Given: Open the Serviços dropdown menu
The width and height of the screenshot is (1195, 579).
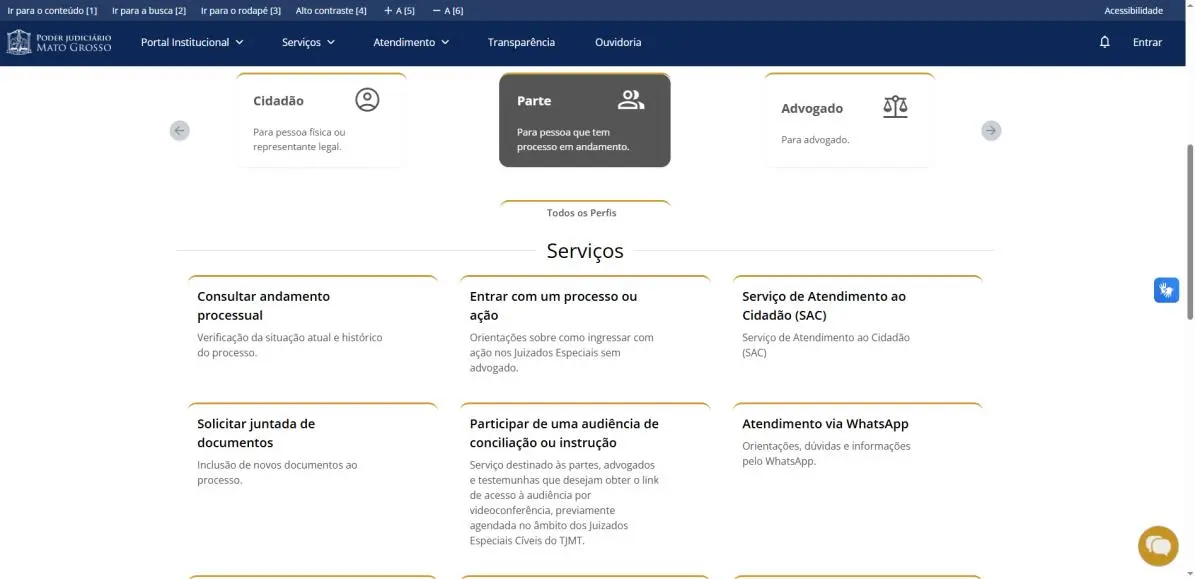Looking at the screenshot, I should [308, 42].
